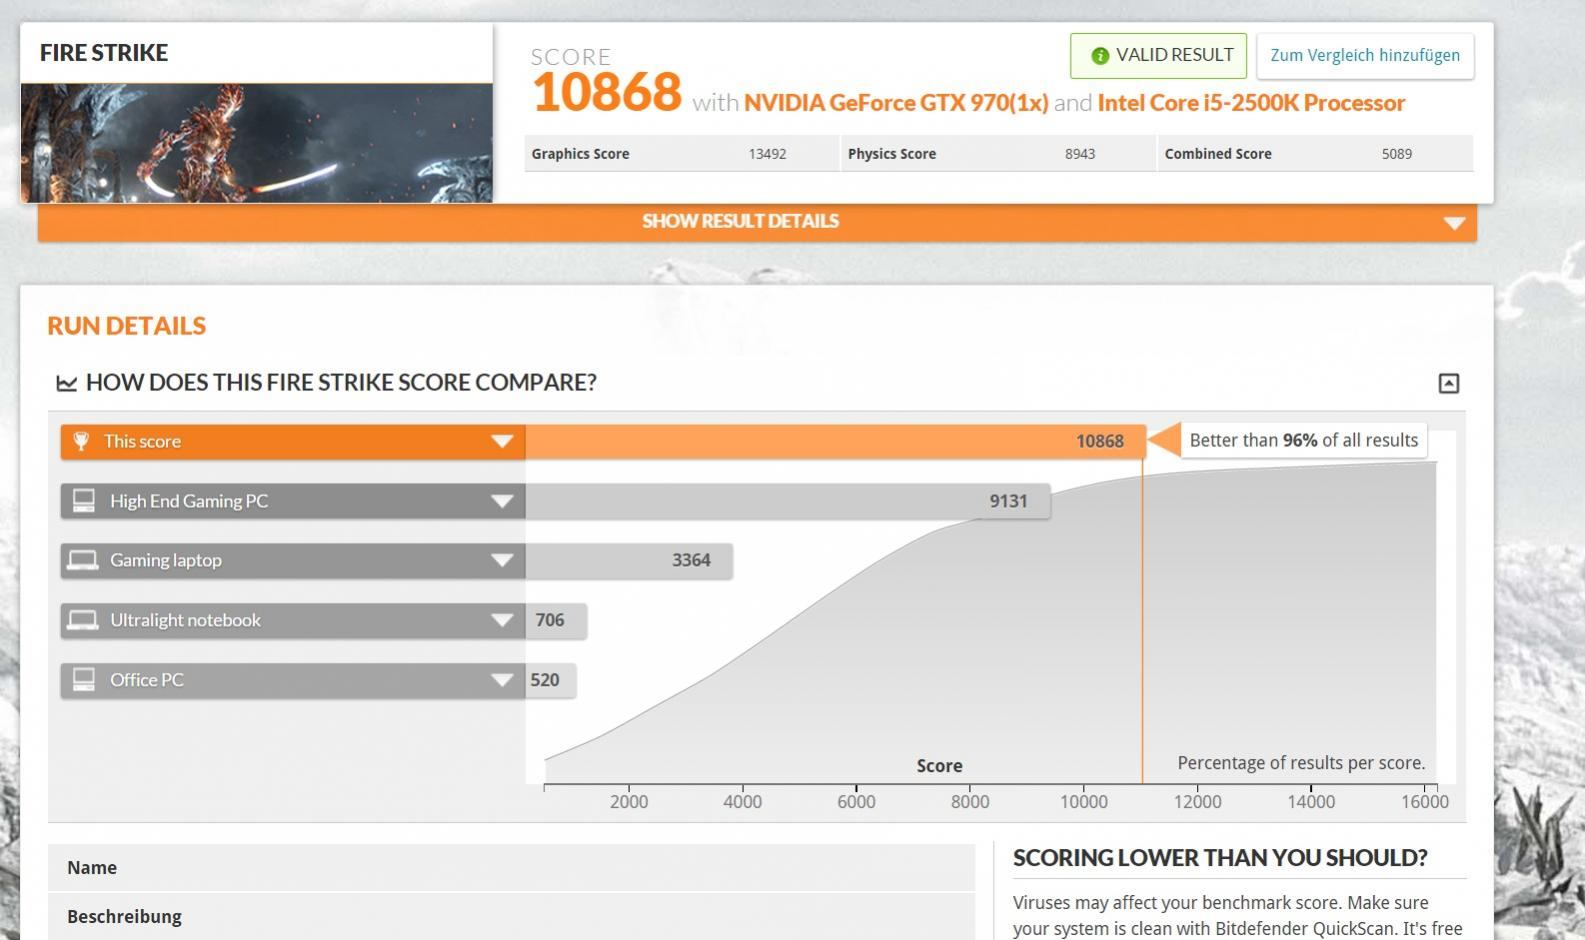The width and height of the screenshot is (1585, 940).
Task: Click the green info icon in Valid Result
Action: click(x=1100, y=56)
